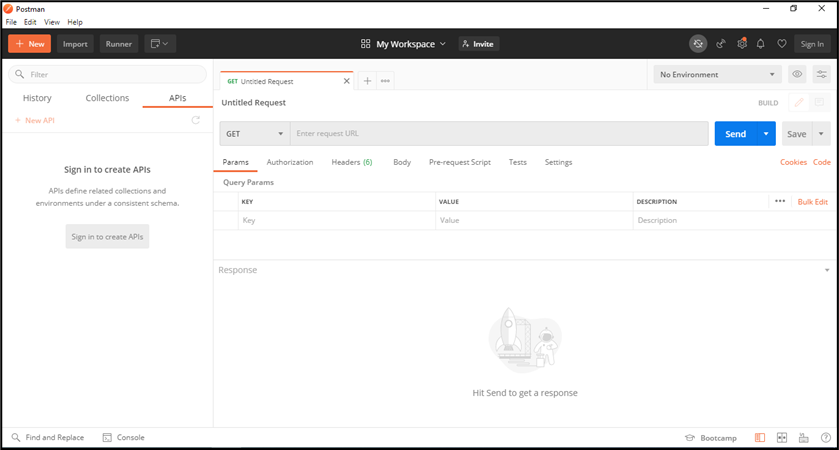Viewport: 839px width, 450px height.
Task: Open the HTTP method GET dropdown
Action: tap(255, 134)
